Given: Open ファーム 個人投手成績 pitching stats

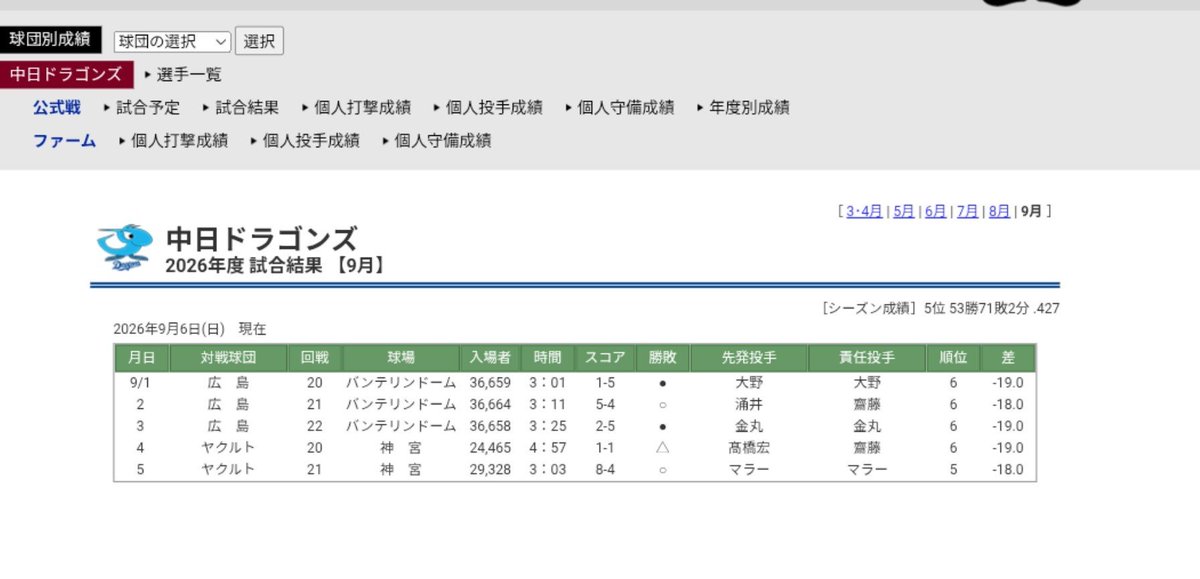Looking at the screenshot, I should [311, 140].
